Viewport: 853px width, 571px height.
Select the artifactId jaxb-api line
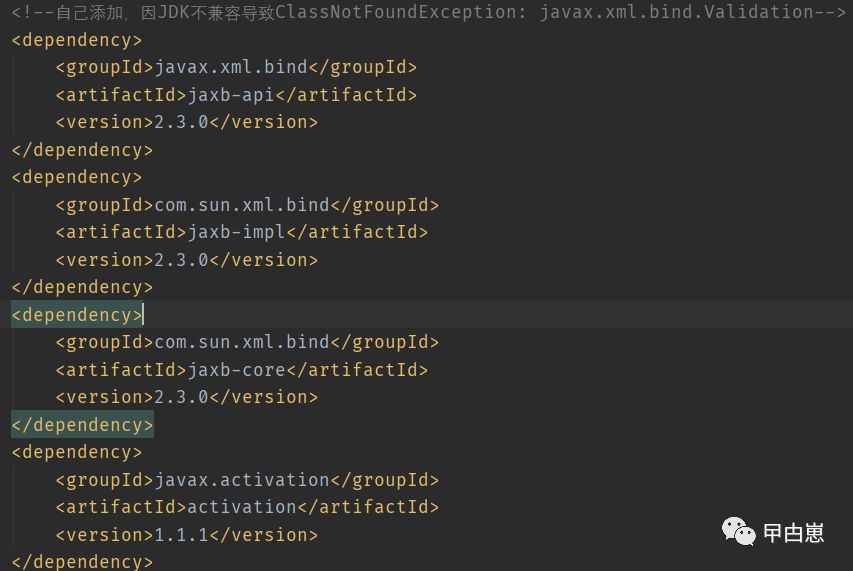236,95
